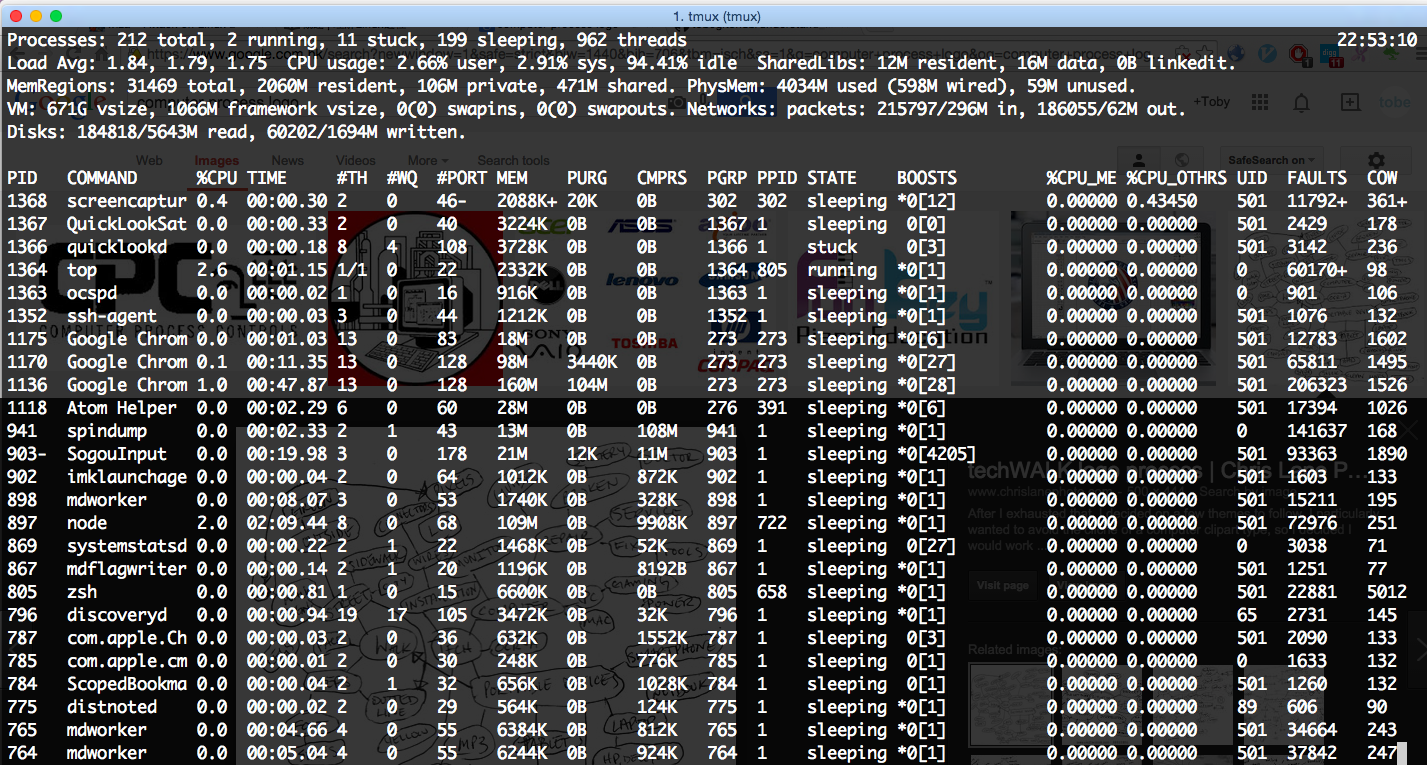
Task: Click the zsh process entry
Action: (82, 592)
